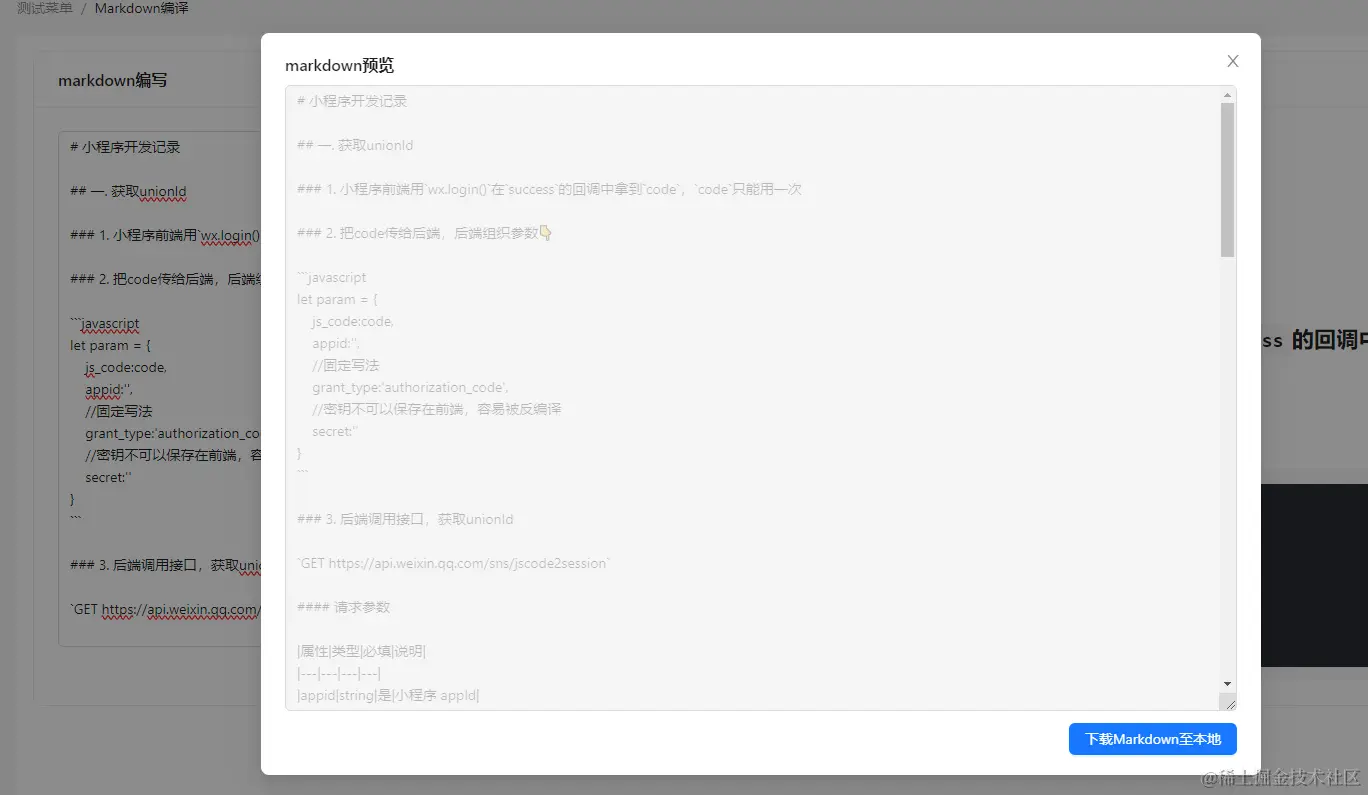Click the GET api.weixin.qq.com line in preview

(454, 563)
